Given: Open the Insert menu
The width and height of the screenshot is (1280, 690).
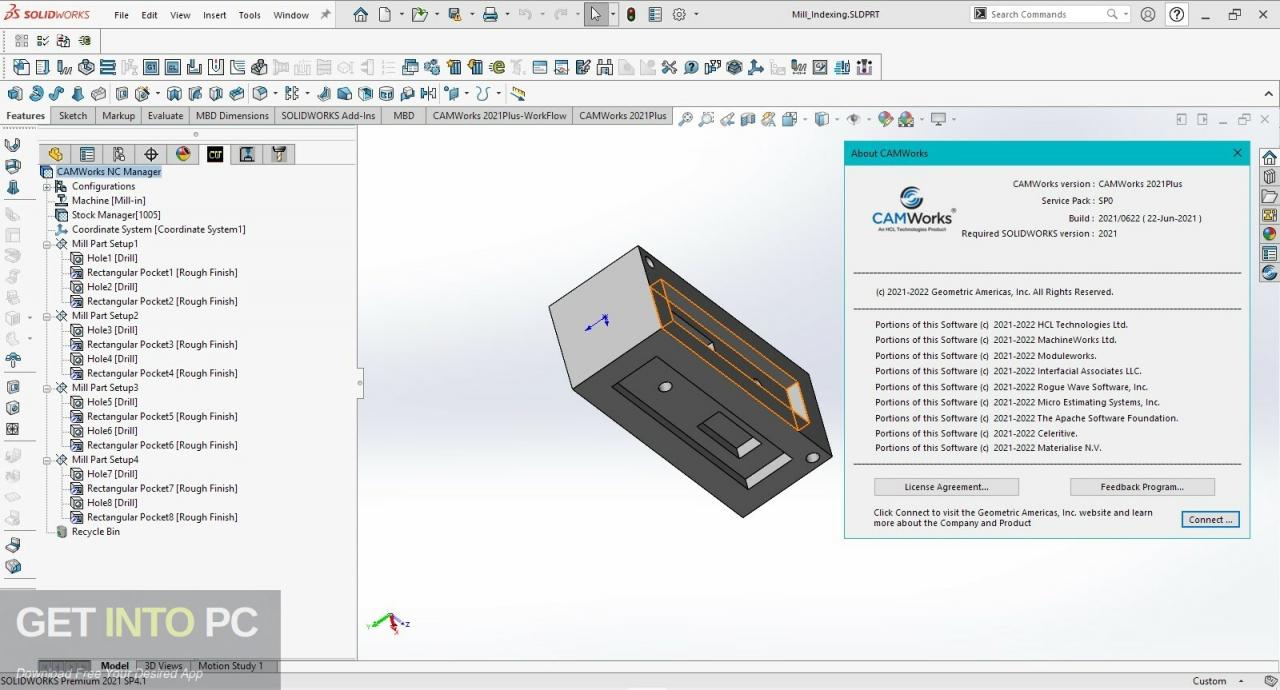Looking at the screenshot, I should tap(214, 15).
